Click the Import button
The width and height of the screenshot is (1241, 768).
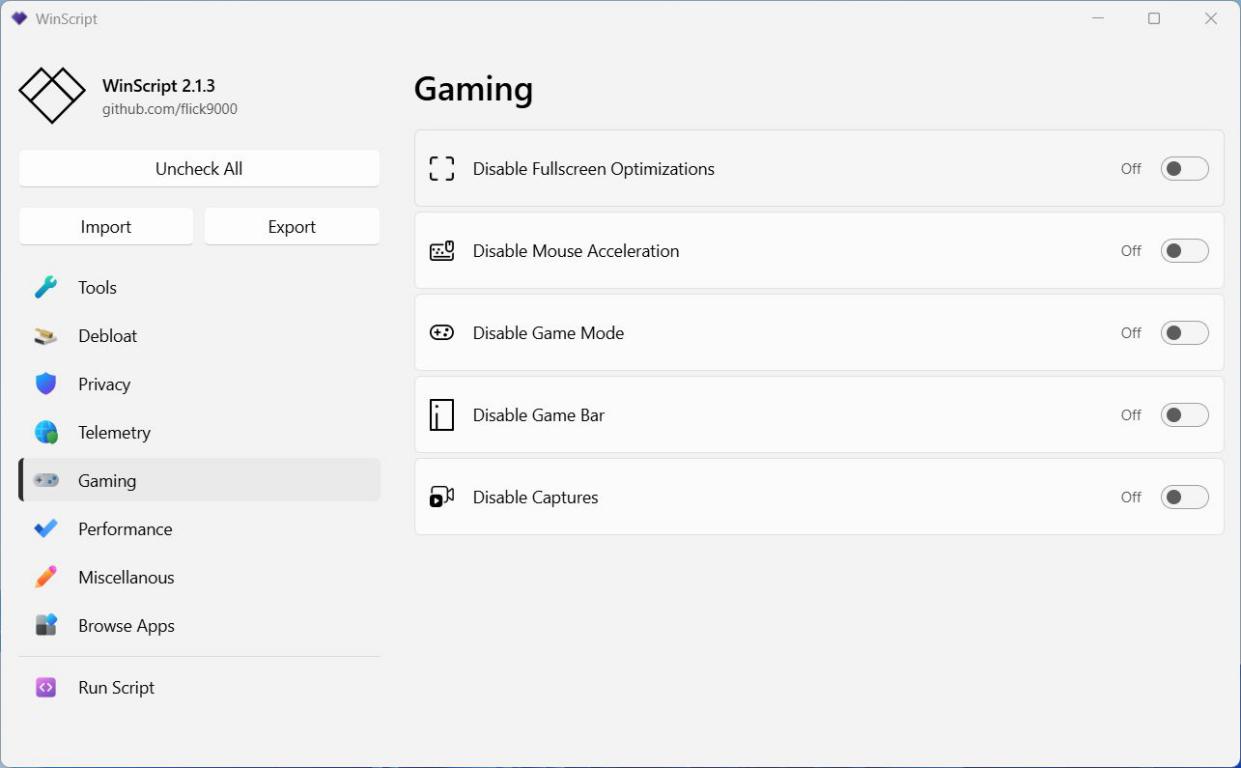[x=106, y=227]
